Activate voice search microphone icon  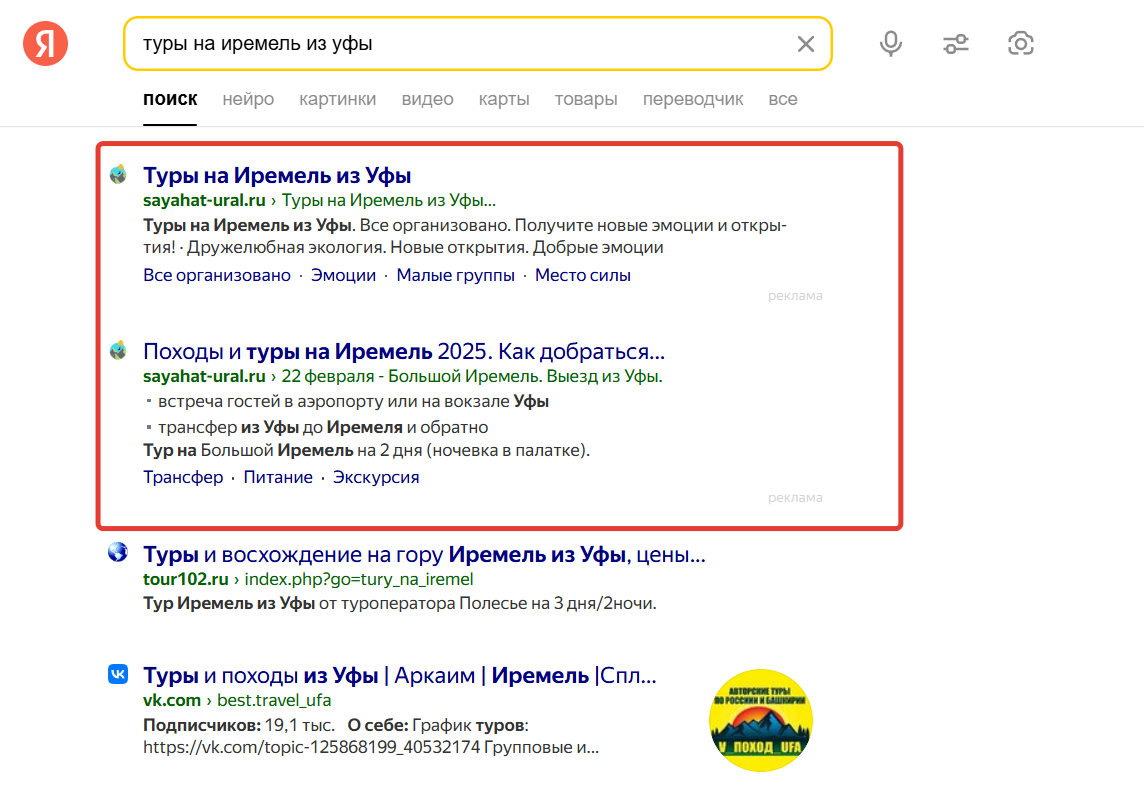tap(890, 44)
